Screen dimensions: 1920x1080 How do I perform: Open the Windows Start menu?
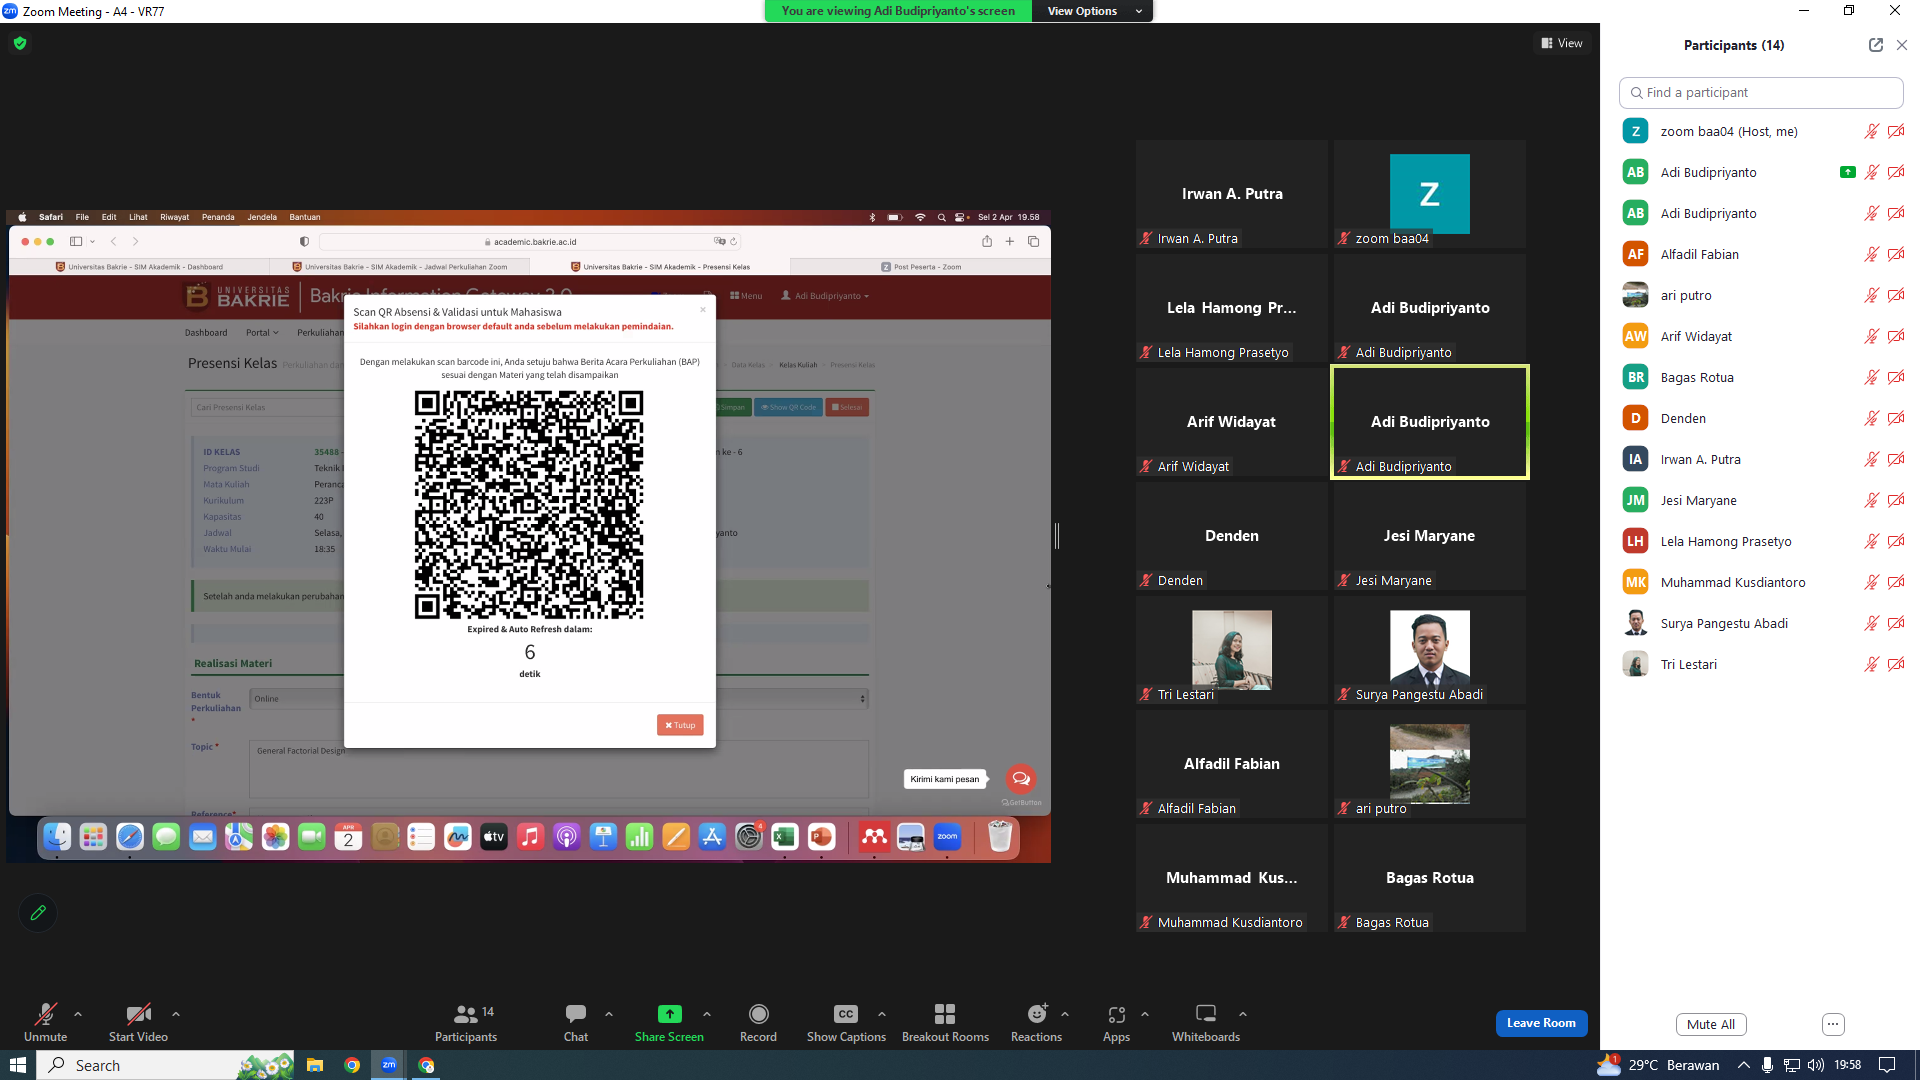coord(17,1065)
